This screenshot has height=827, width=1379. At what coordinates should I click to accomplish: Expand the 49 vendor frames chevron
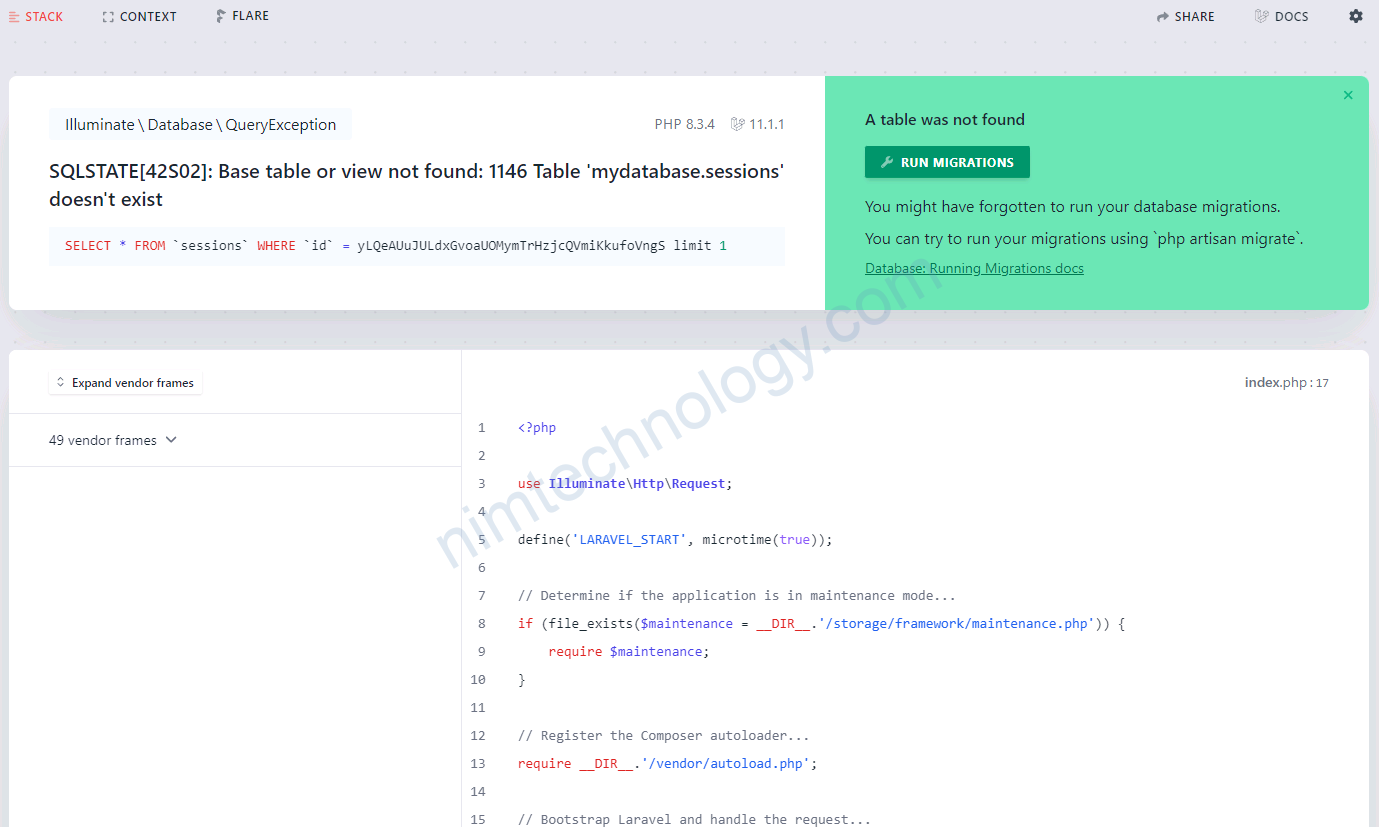click(171, 440)
